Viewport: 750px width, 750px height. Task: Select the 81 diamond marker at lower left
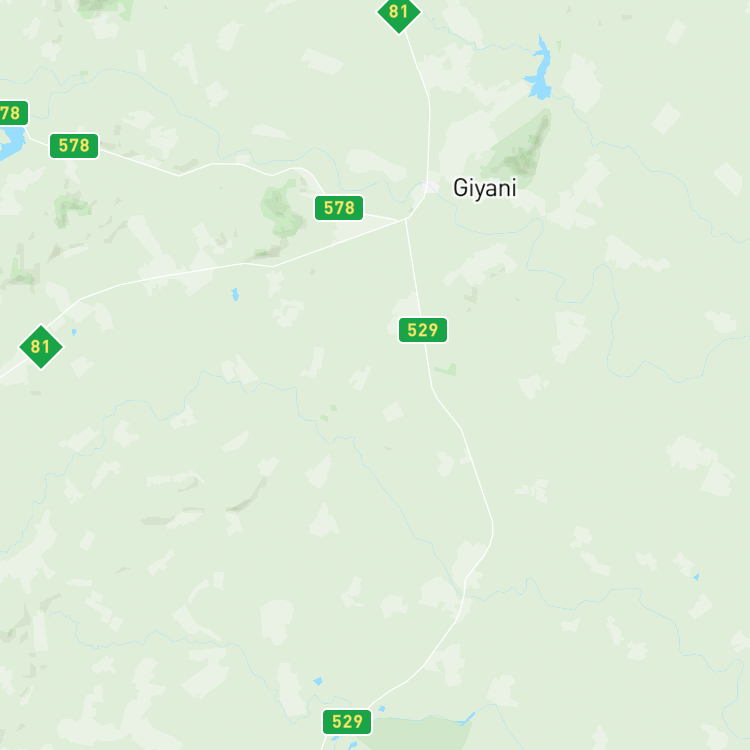click(x=41, y=347)
